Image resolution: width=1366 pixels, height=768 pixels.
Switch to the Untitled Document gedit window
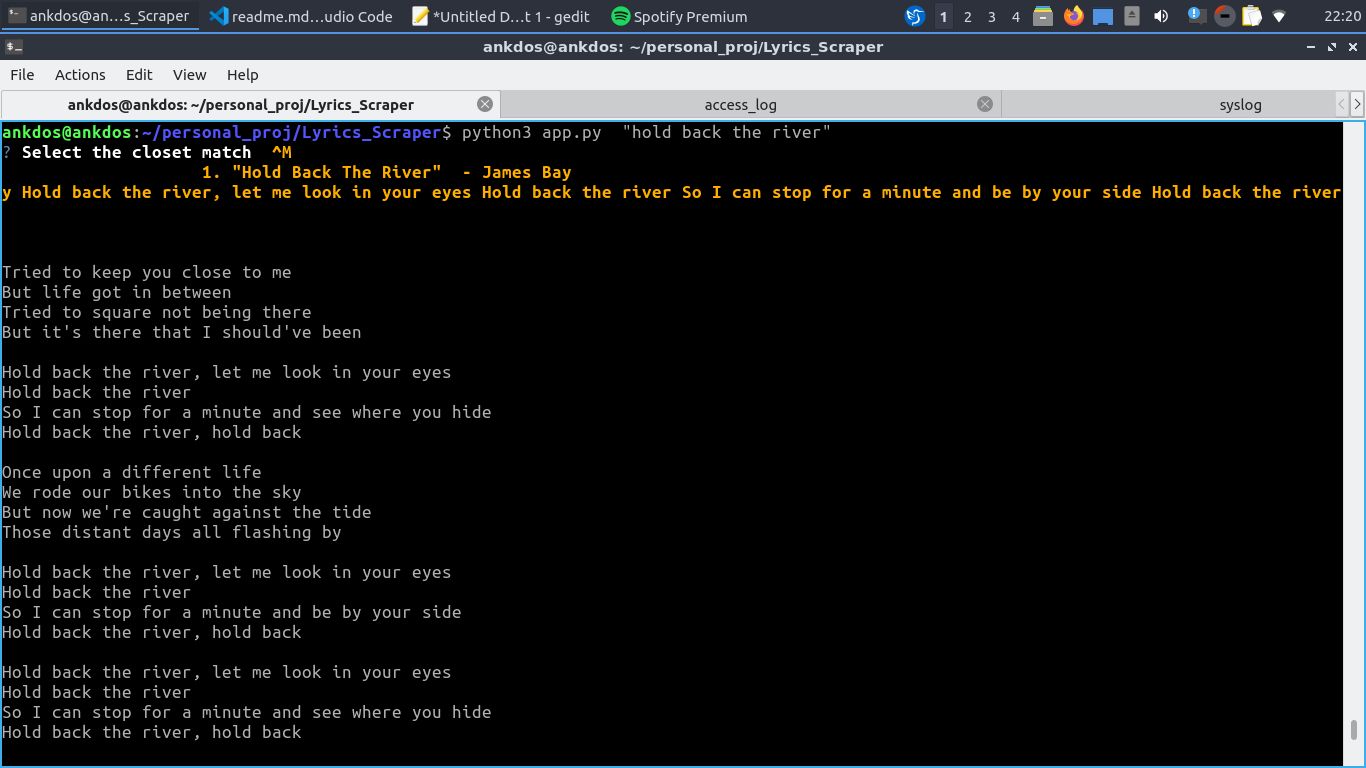tap(501, 16)
